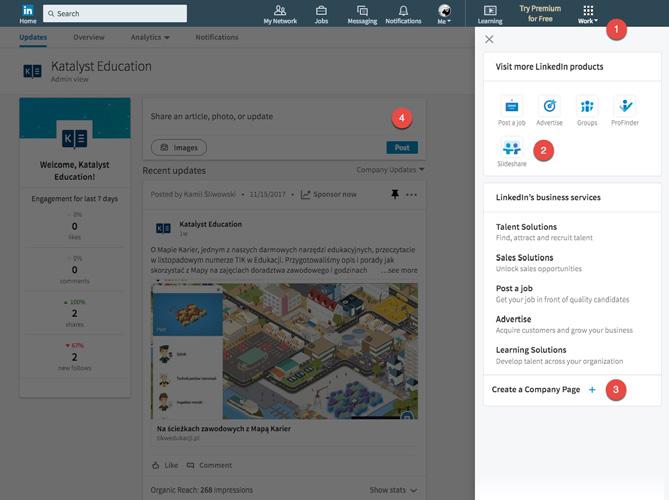This screenshot has width=669, height=500.
Task: Click Katalyst Education post author avatar
Action: click(x=163, y=229)
